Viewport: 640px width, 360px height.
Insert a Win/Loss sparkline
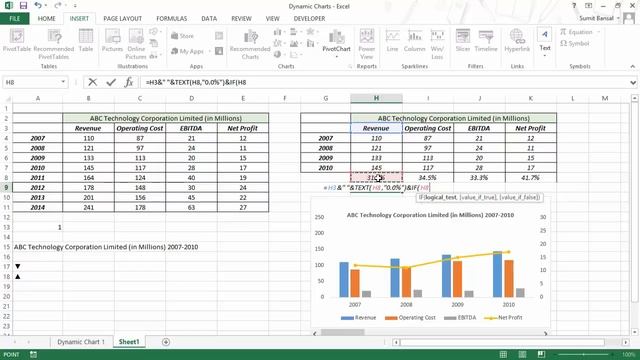point(437,44)
